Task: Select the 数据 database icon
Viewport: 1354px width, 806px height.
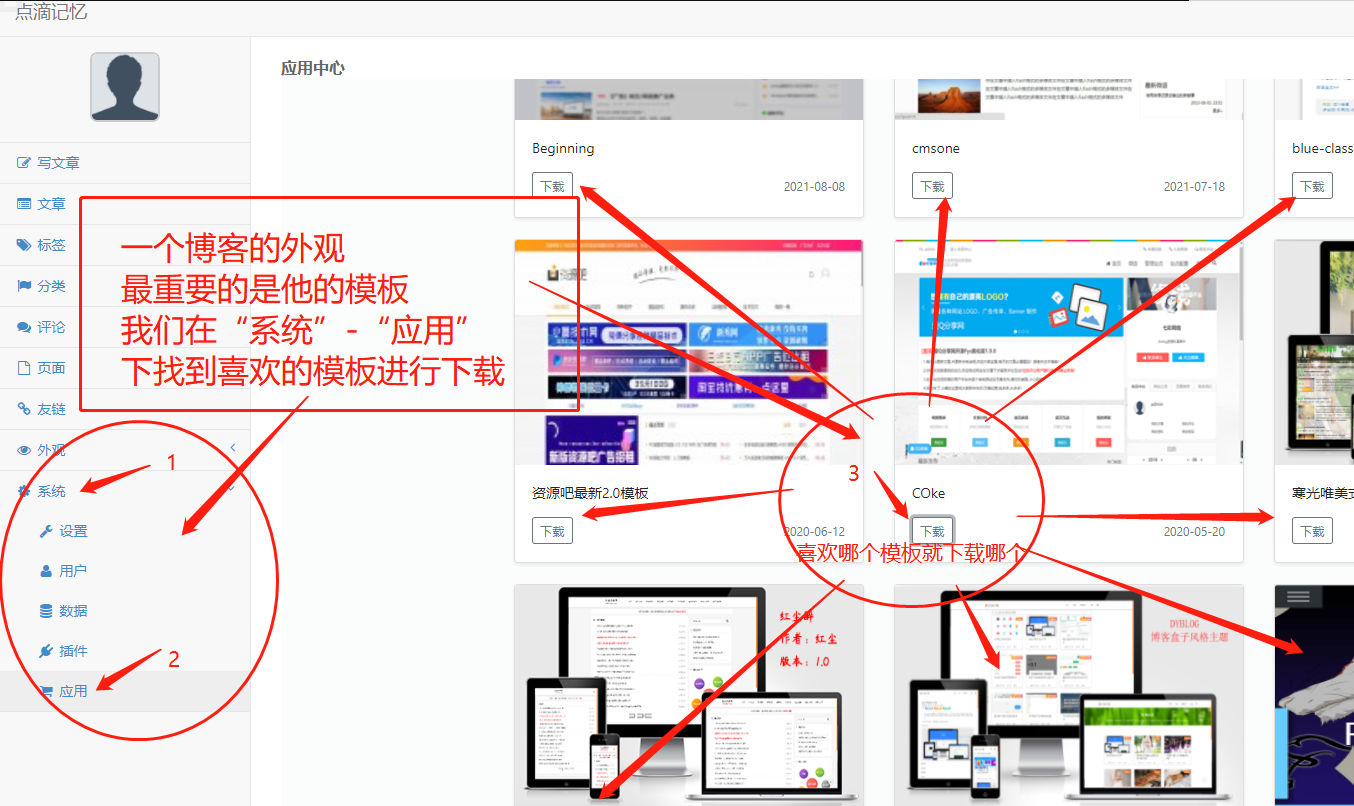Action: click(45, 613)
